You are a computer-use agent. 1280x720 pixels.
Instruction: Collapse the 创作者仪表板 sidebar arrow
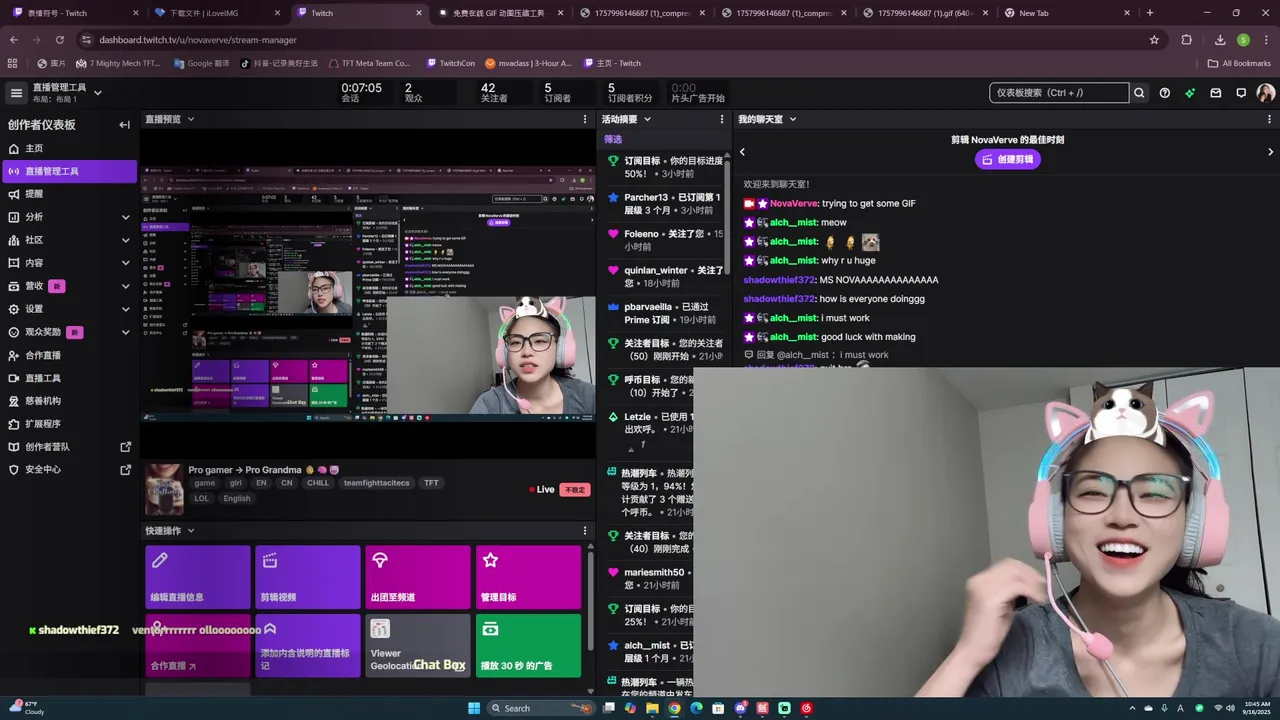[x=124, y=125]
